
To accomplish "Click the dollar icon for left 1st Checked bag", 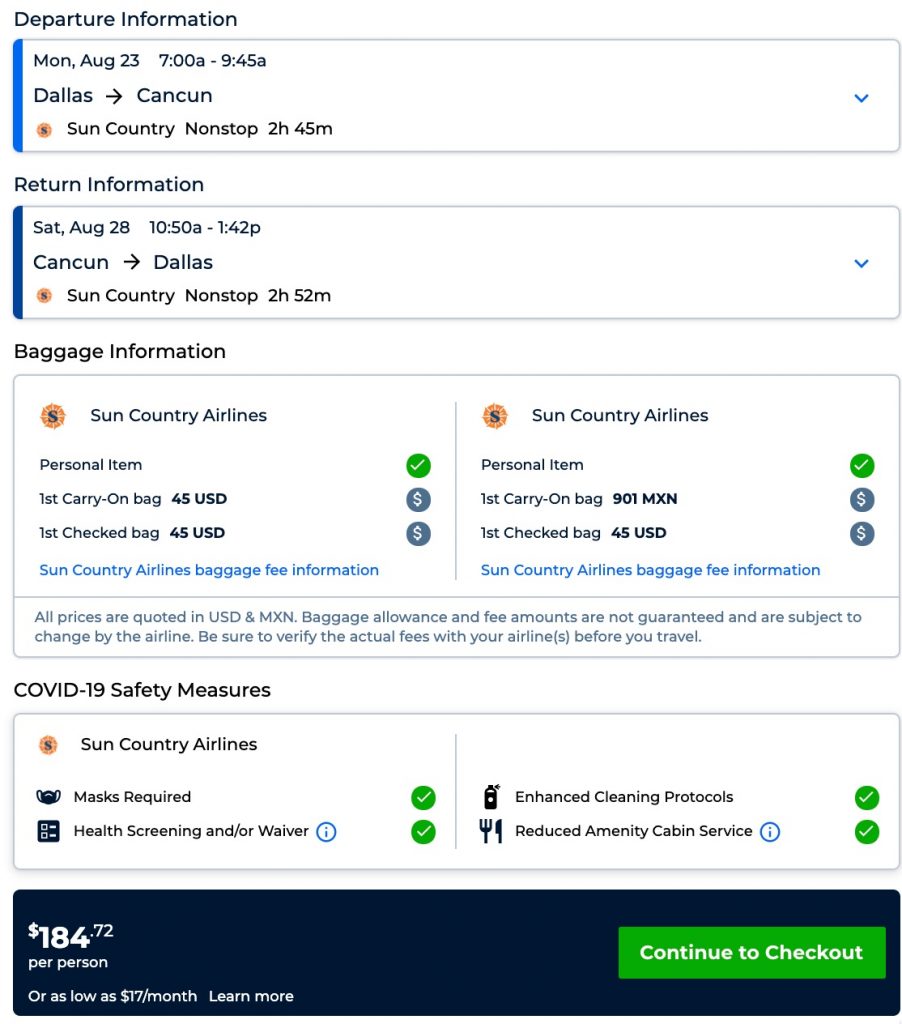I will coord(418,533).
